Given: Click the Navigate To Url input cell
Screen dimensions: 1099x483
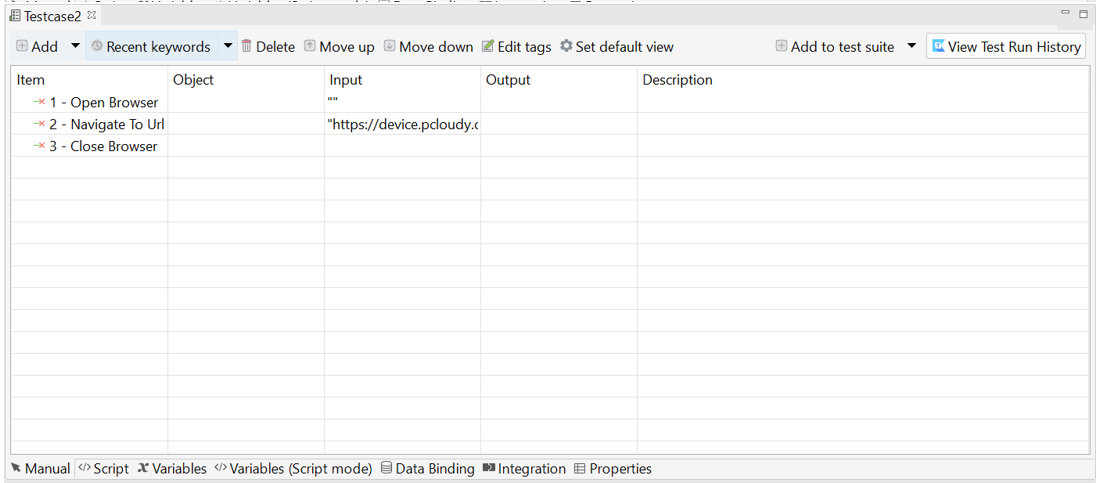Looking at the screenshot, I should [402, 124].
